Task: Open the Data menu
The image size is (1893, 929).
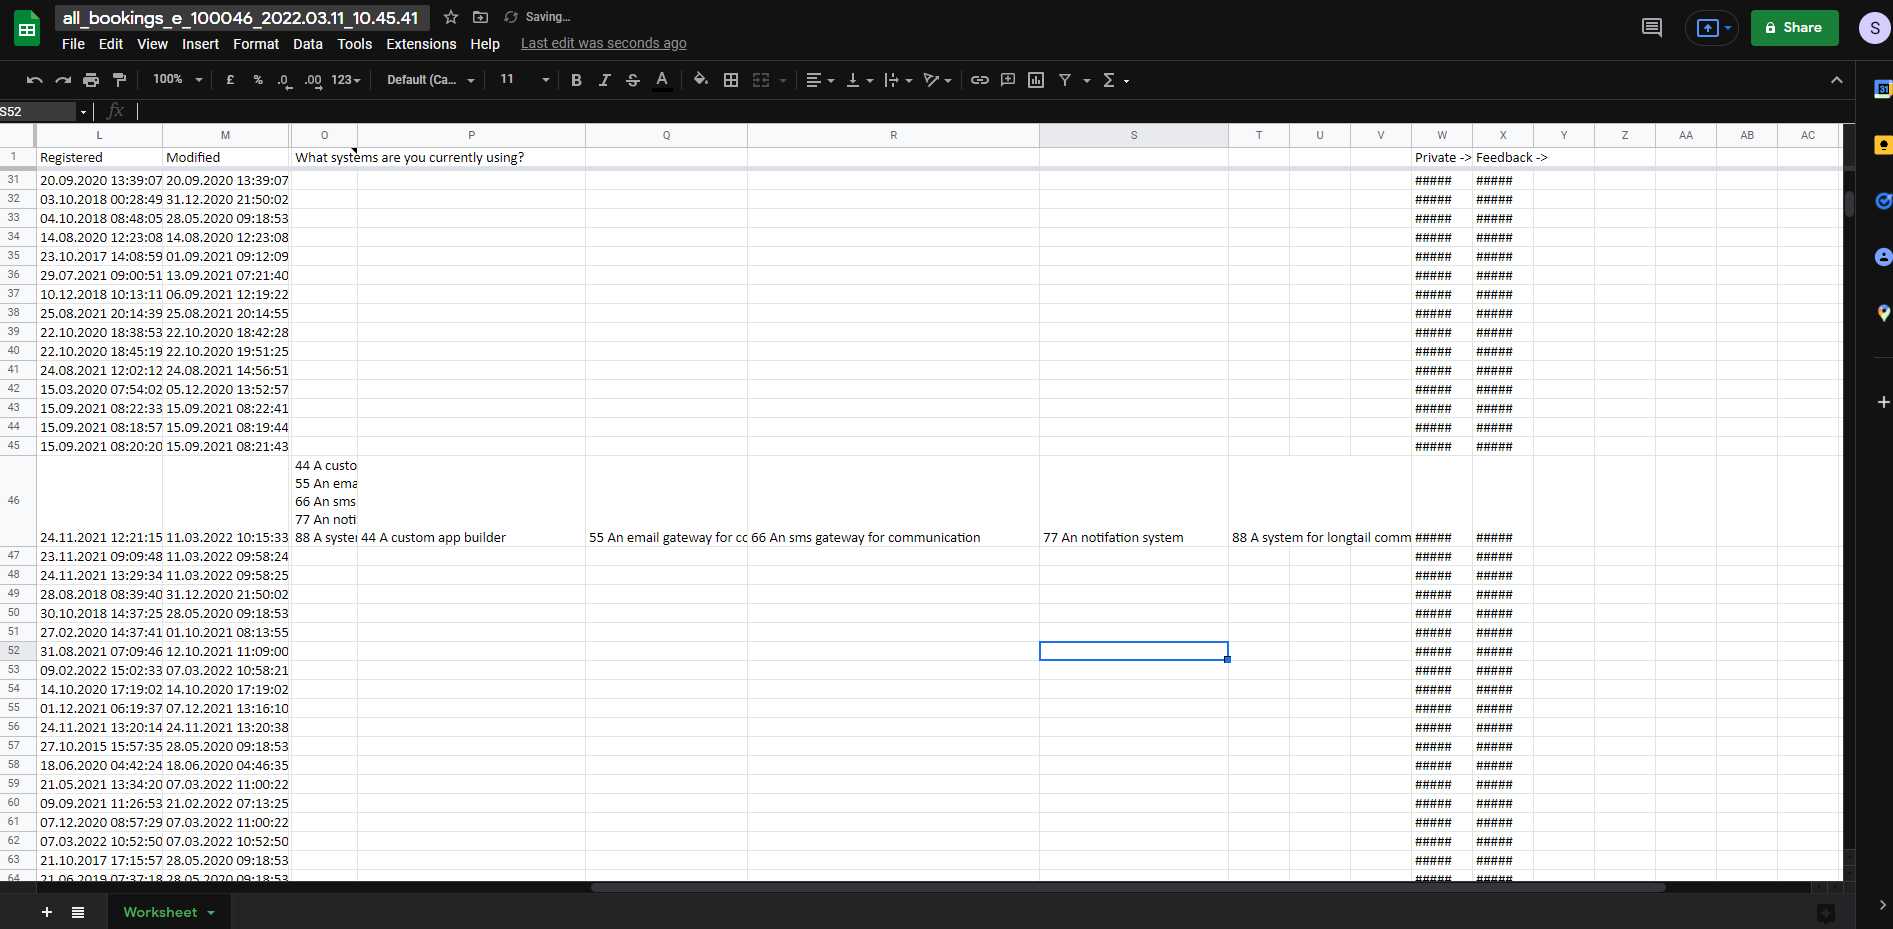Action: point(308,44)
